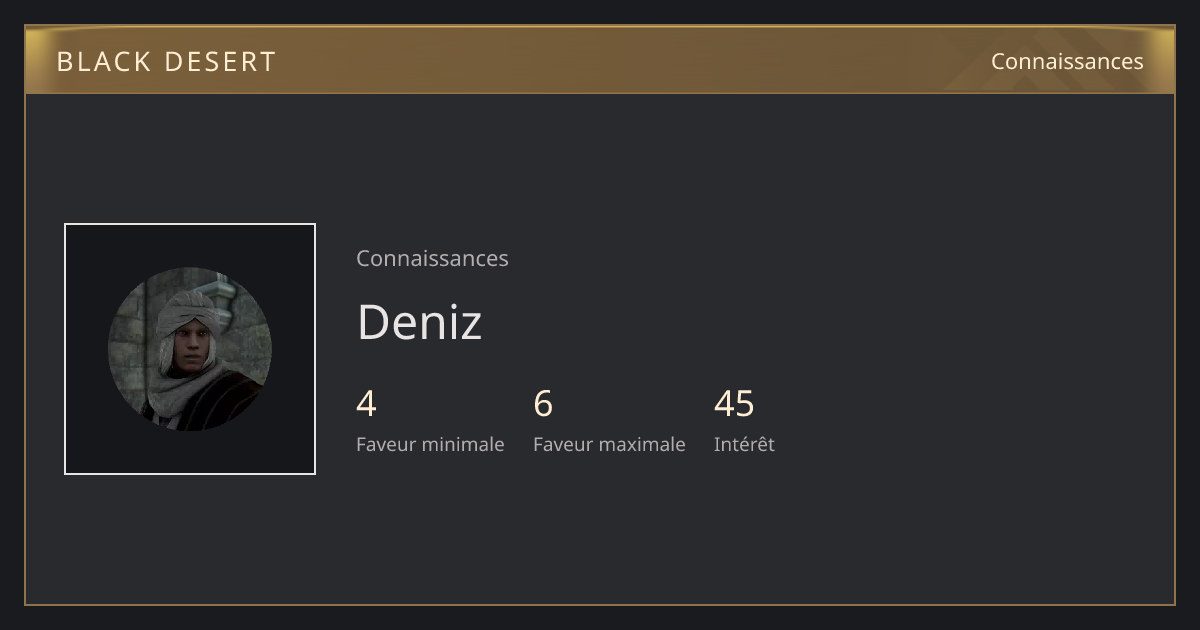
Task: Click the BLACK DESERT header title
Action: [x=166, y=62]
